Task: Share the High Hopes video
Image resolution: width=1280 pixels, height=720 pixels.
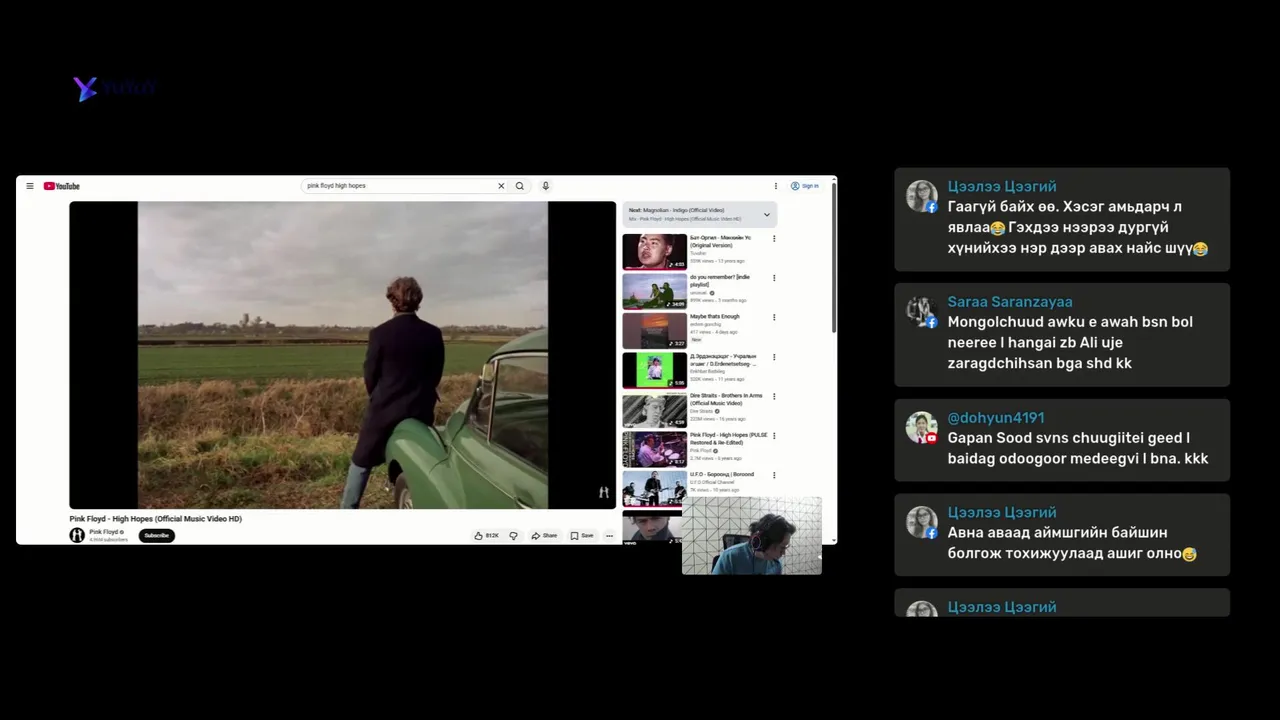Action: (544, 536)
